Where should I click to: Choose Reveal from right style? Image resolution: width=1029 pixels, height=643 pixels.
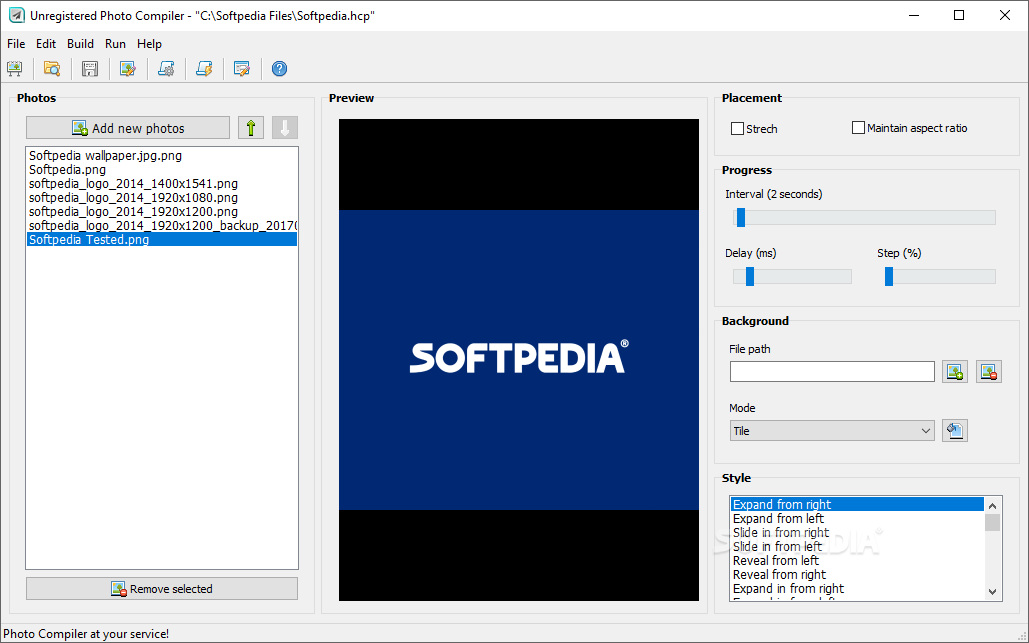click(857, 575)
